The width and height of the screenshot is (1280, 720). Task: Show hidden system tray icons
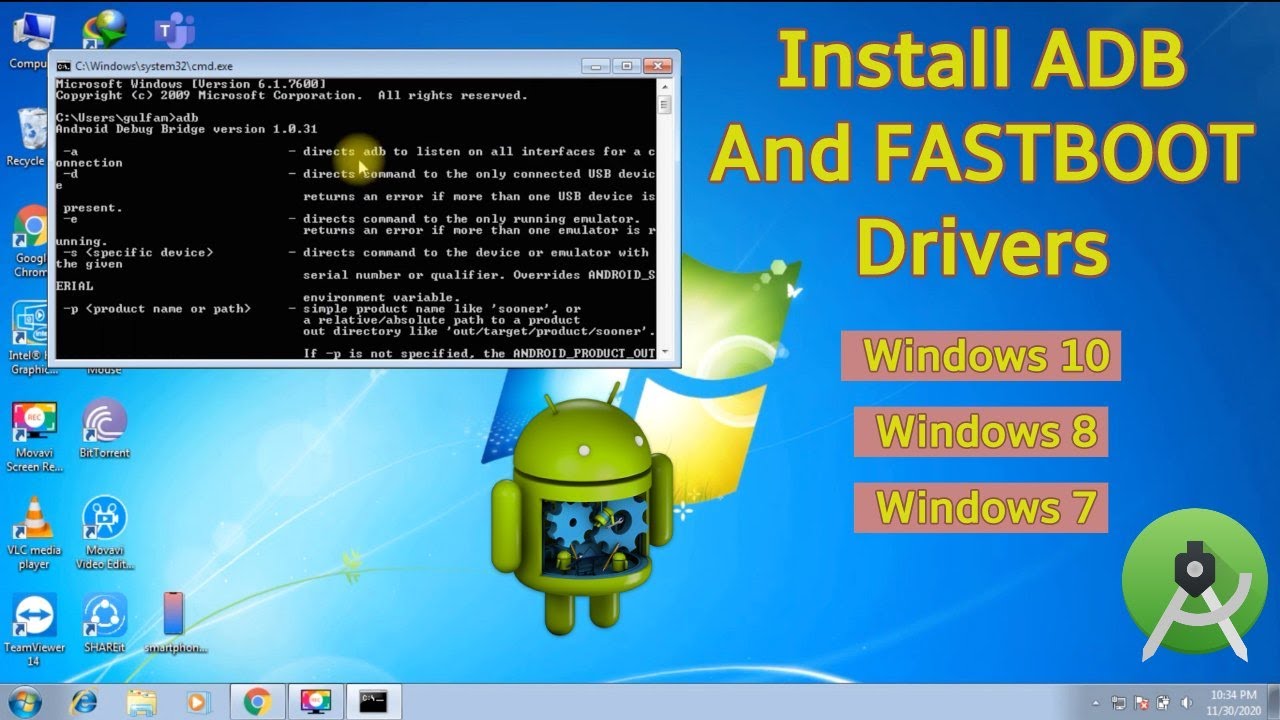[1096, 703]
